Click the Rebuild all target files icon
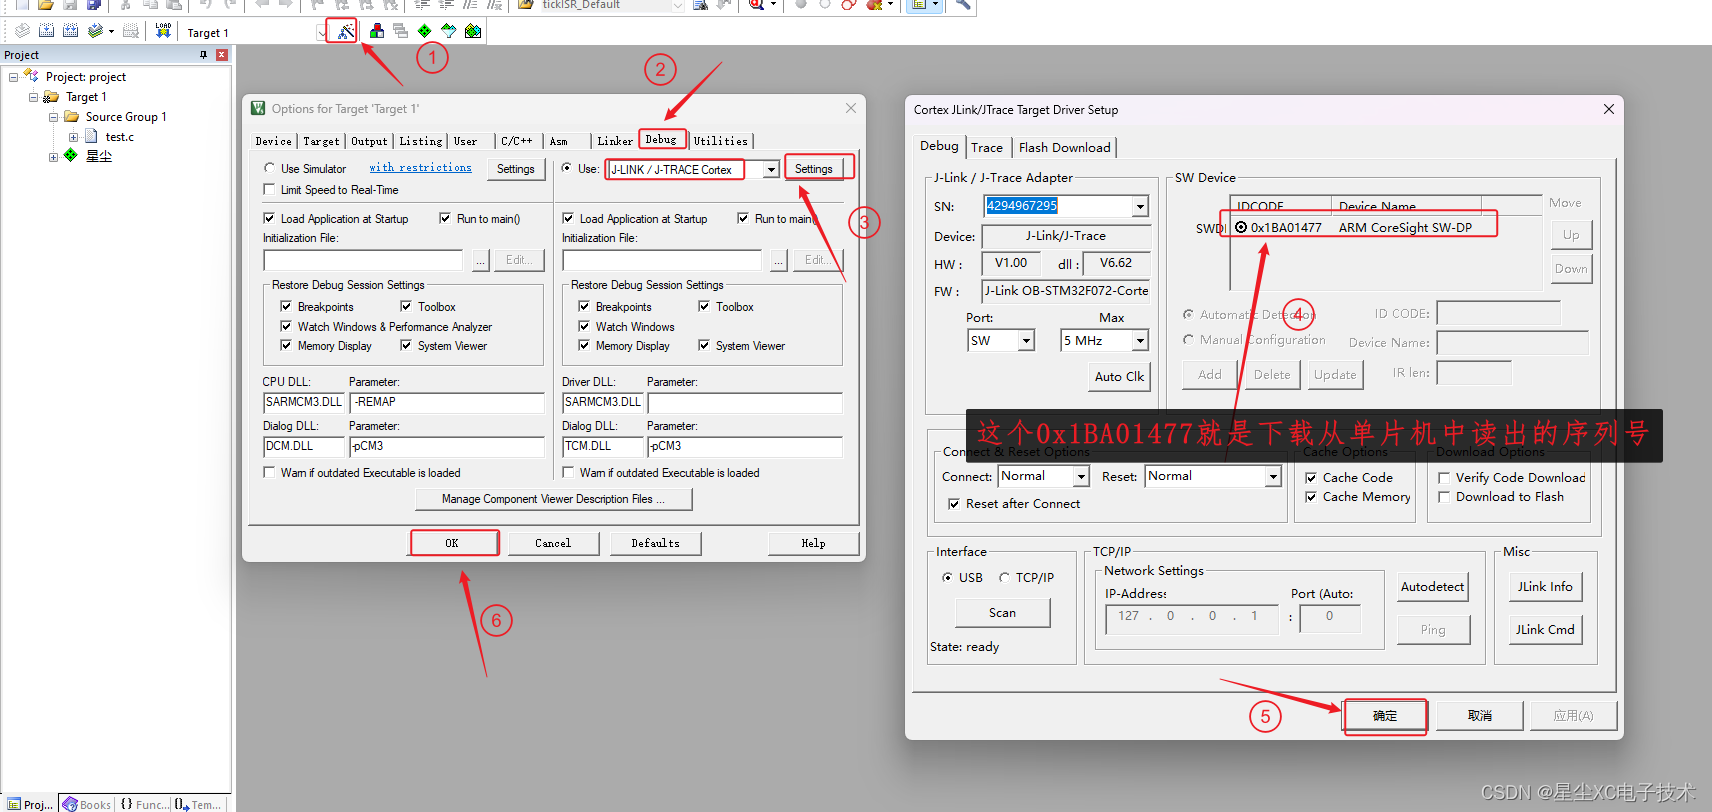1712x812 pixels. pyautogui.click(x=71, y=31)
